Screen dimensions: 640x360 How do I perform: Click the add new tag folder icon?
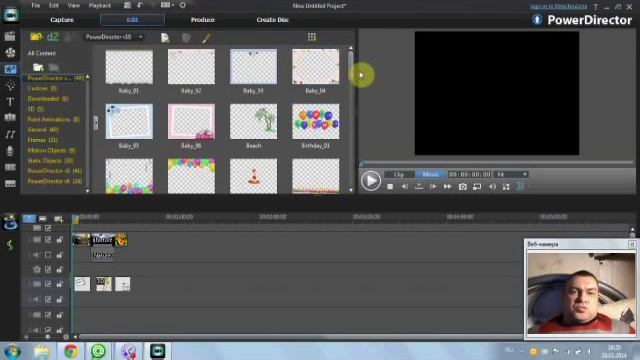(38, 67)
